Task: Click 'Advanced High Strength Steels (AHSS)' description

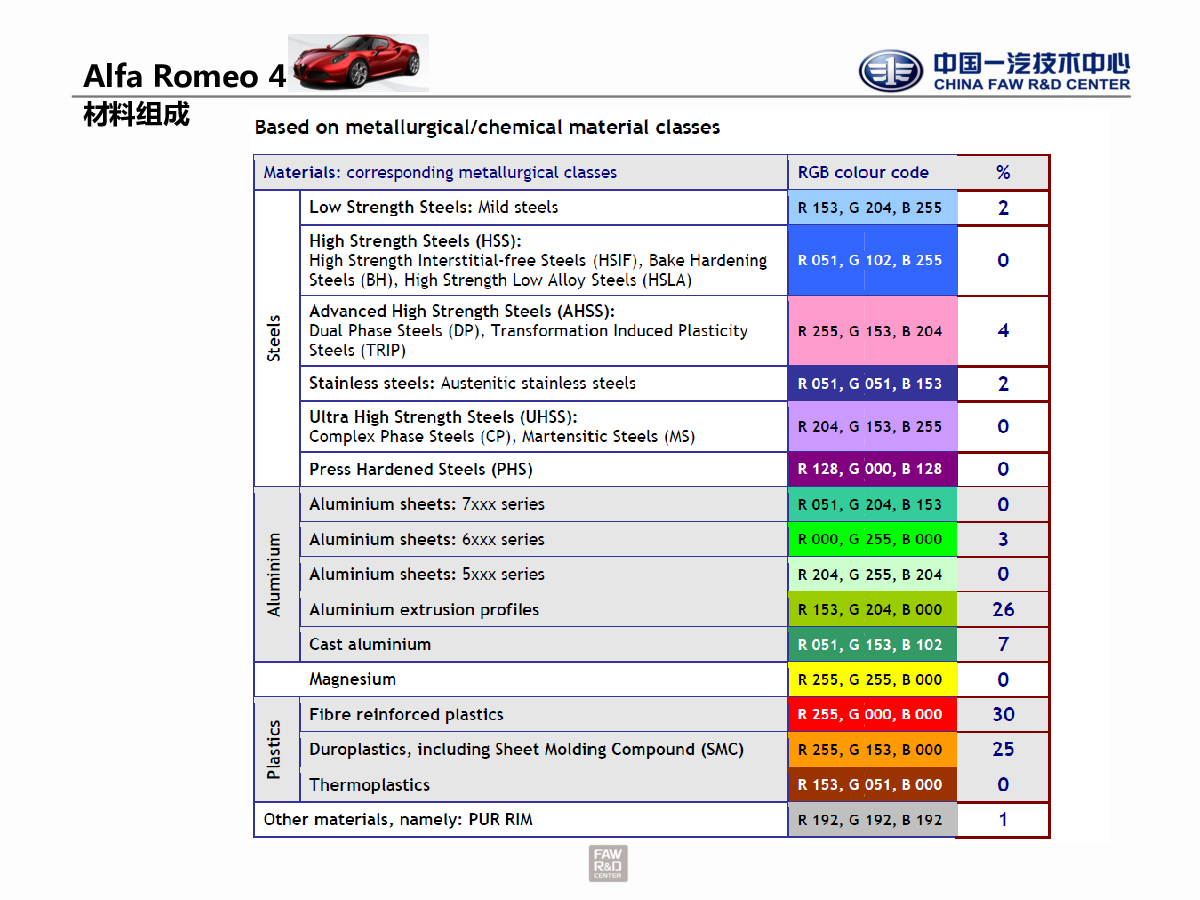Action: [528, 330]
